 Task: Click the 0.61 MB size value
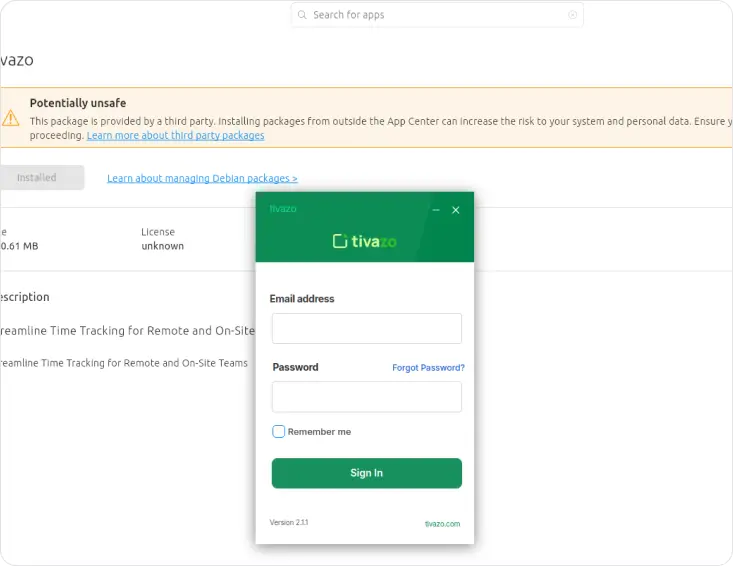click(19, 246)
